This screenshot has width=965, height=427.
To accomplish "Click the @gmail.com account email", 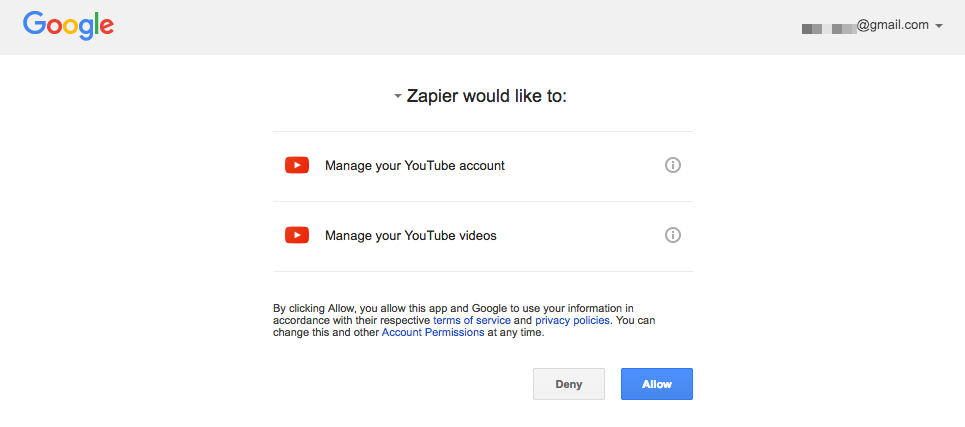I will point(865,25).
